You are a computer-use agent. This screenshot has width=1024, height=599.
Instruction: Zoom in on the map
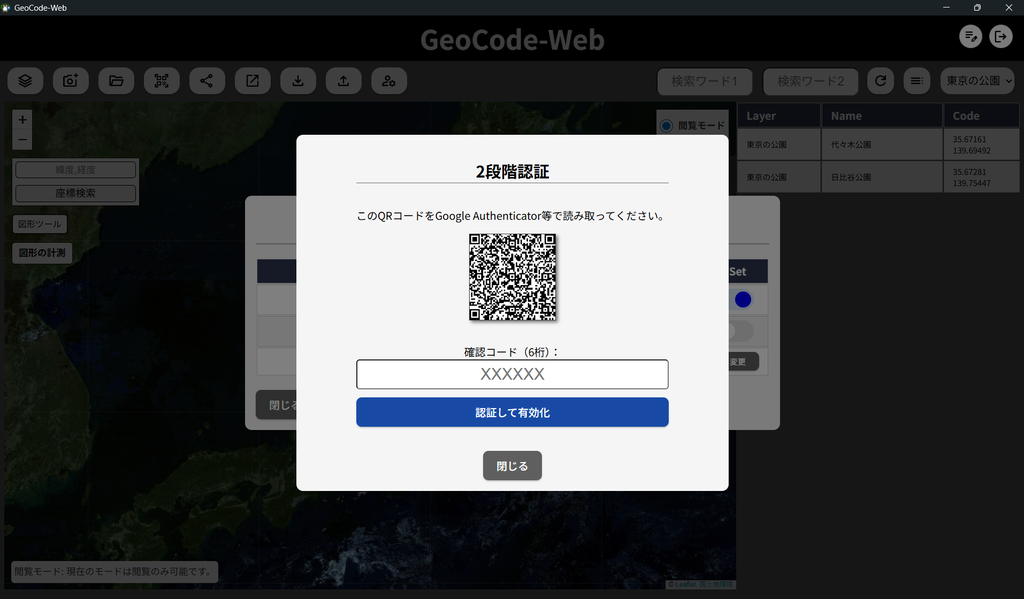pyautogui.click(x=22, y=120)
